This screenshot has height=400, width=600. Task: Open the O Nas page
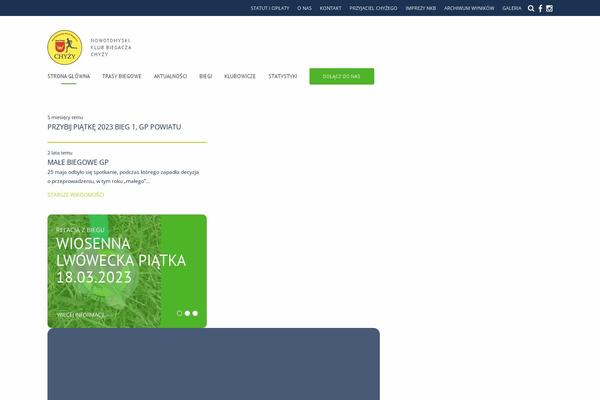pyautogui.click(x=305, y=8)
